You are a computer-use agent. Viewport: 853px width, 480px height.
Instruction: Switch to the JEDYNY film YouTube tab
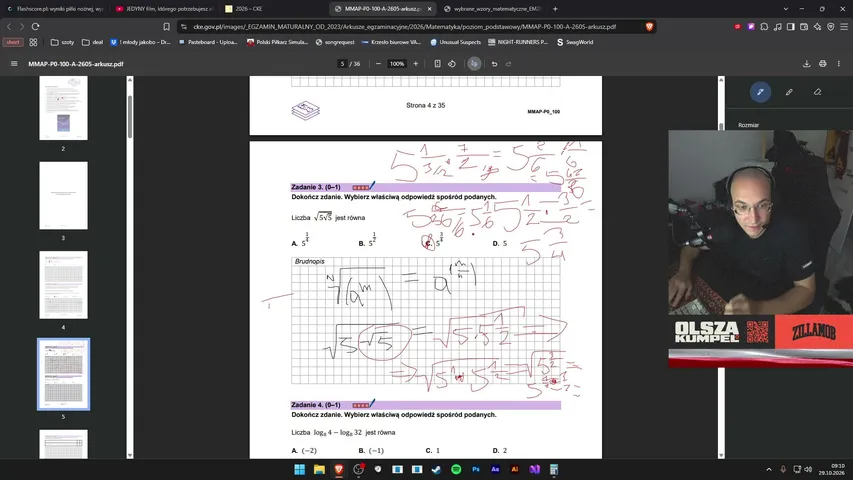[x=163, y=9]
